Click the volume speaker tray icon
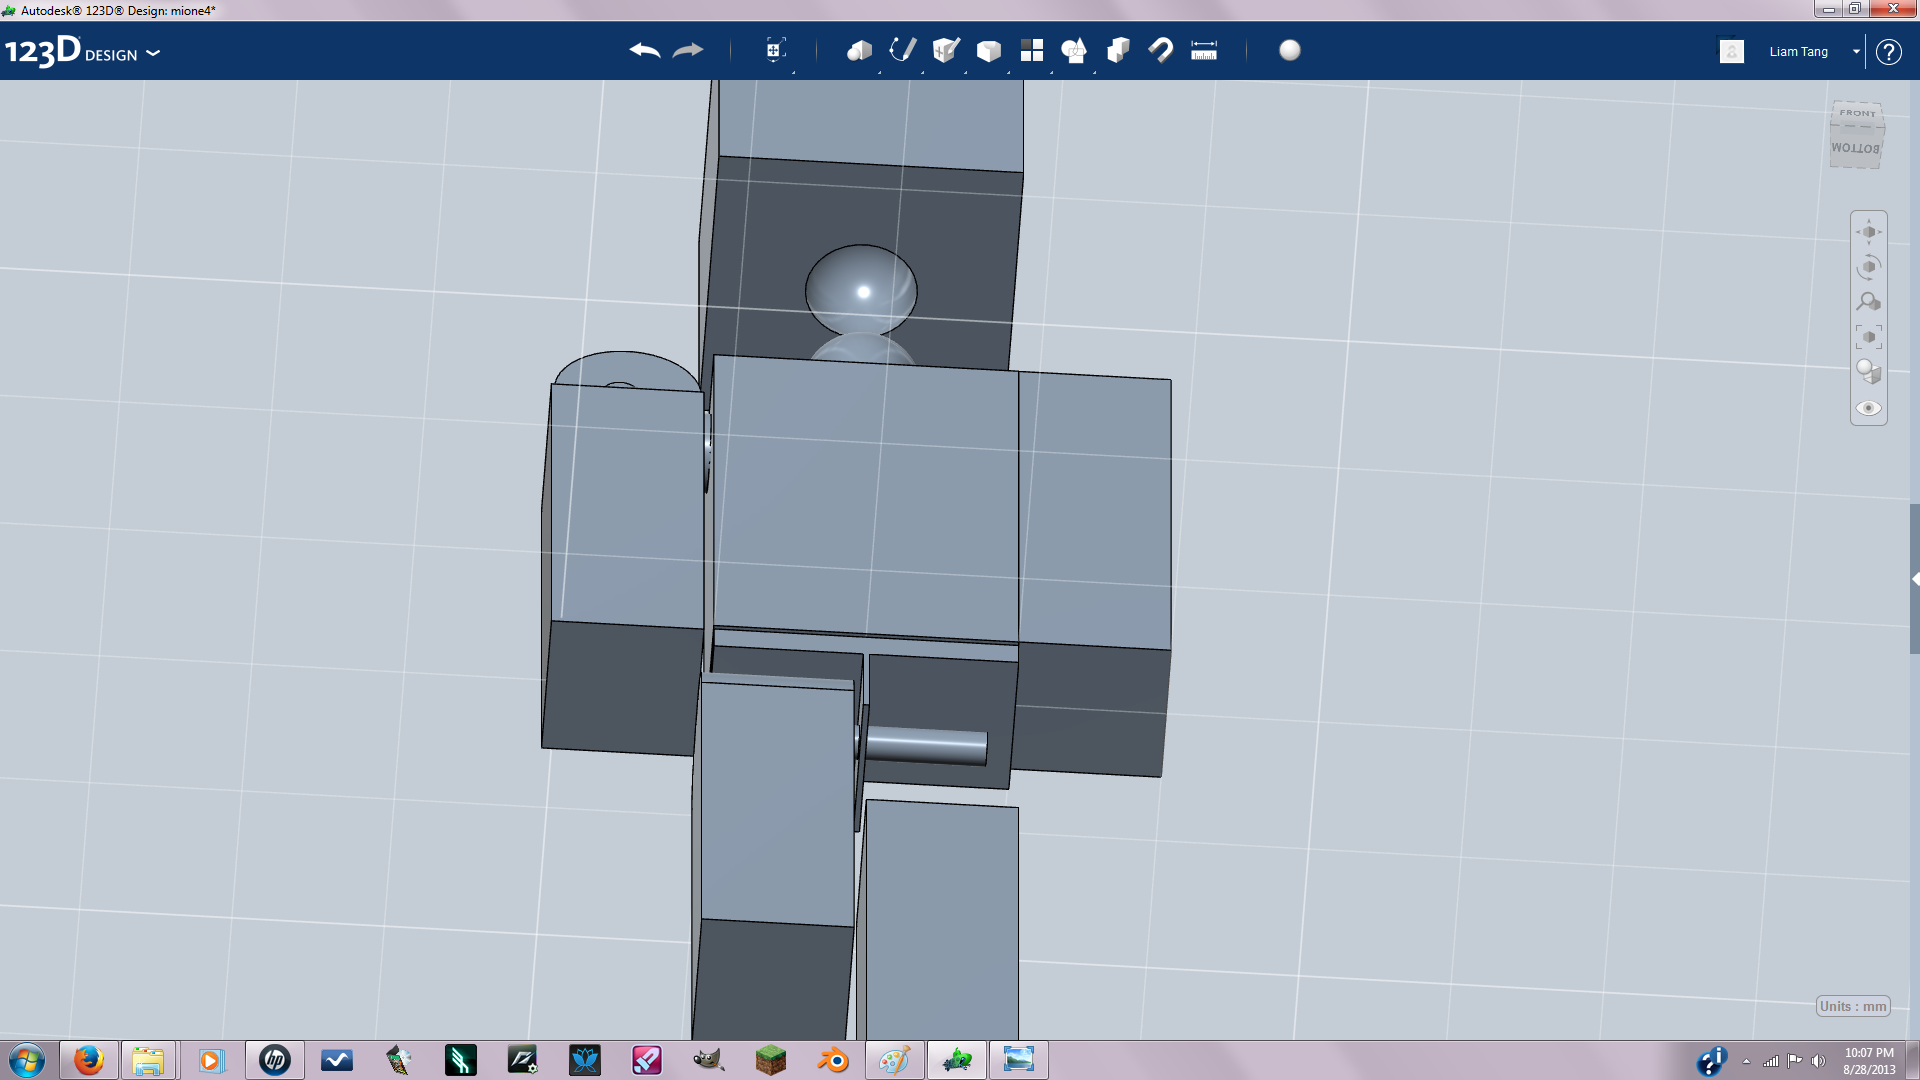 coord(1818,1061)
